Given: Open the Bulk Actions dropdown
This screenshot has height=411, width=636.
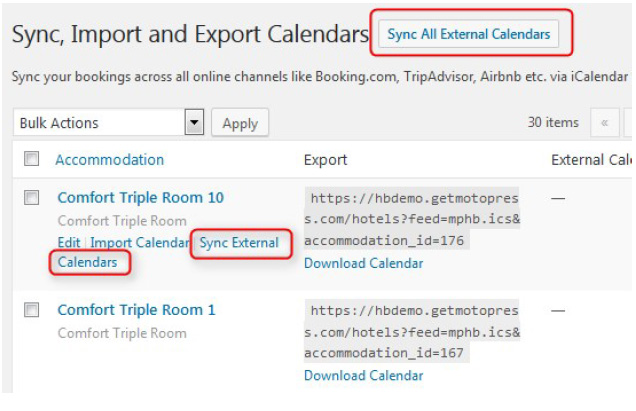Looking at the screenshot, I should [x=100, y=123].
